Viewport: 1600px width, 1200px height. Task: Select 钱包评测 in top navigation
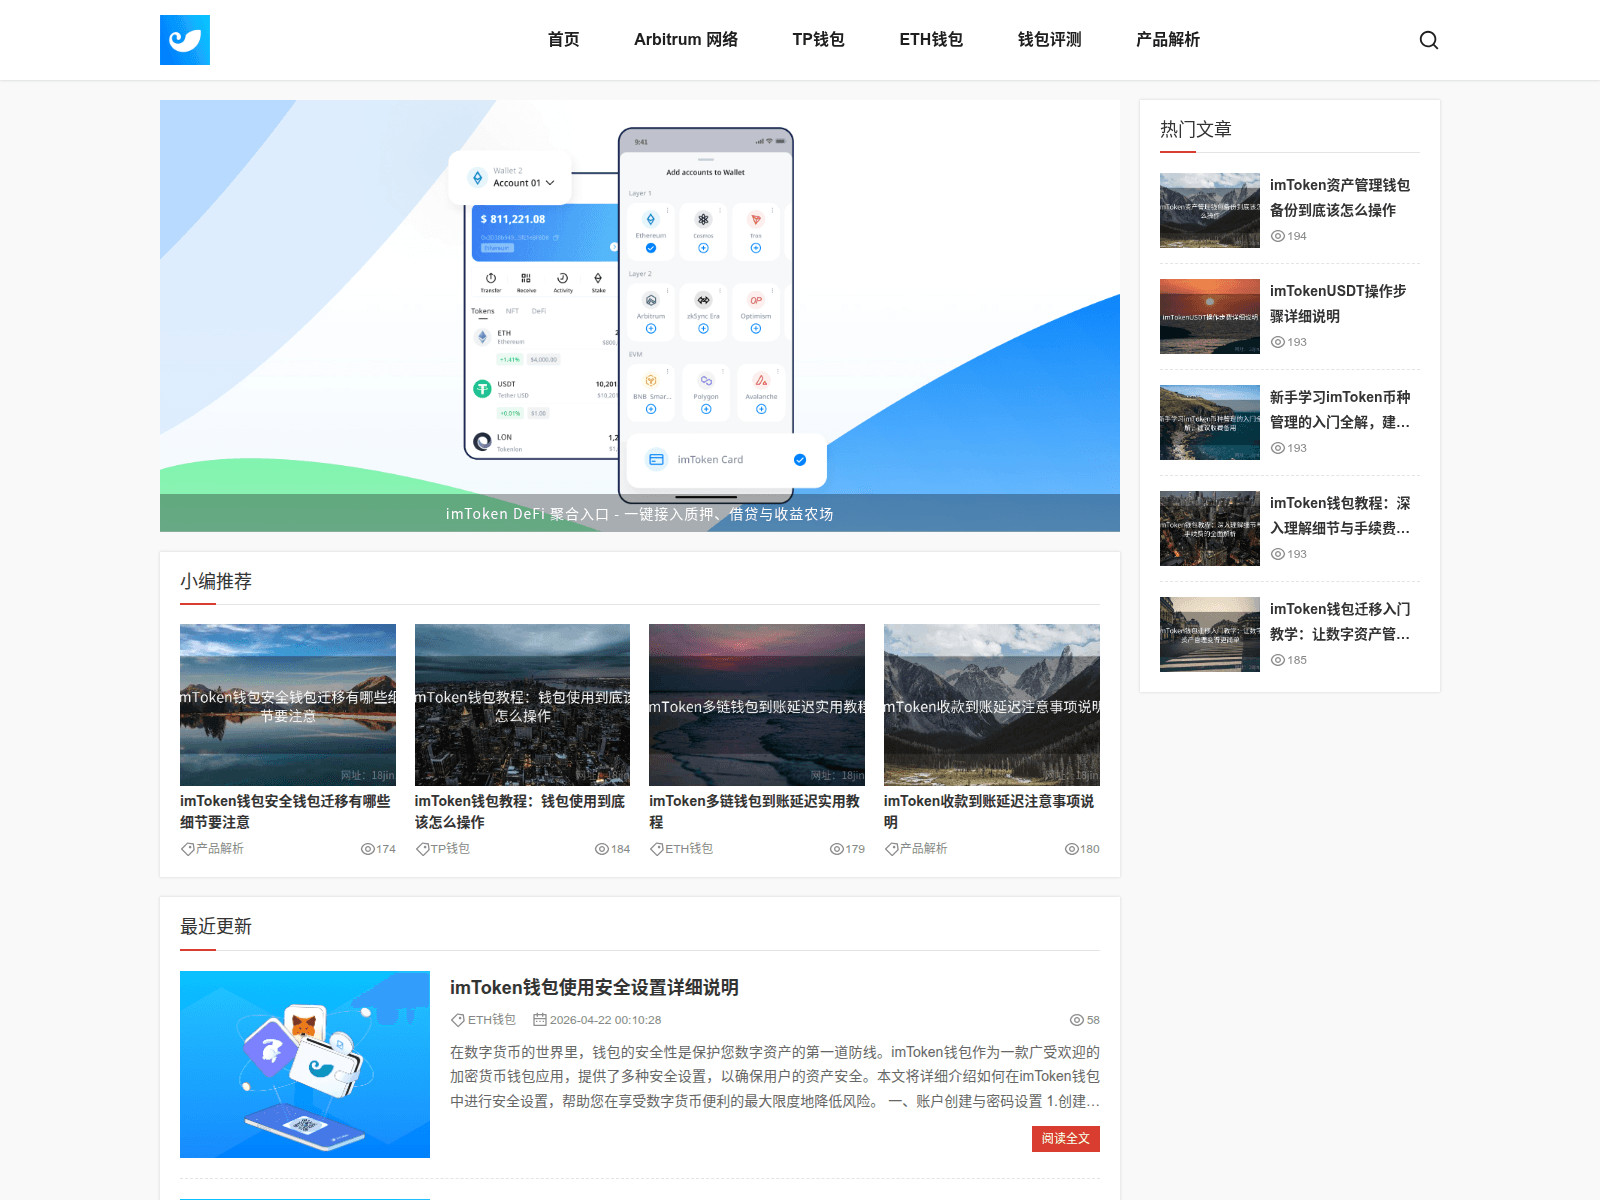1049,40
